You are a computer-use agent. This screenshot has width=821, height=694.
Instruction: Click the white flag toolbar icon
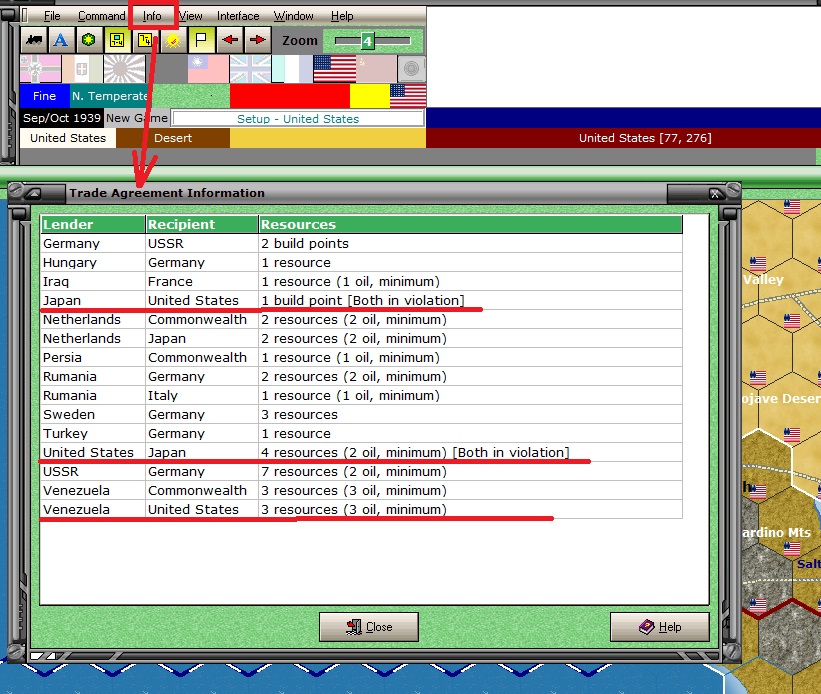[x=201, y=40]
